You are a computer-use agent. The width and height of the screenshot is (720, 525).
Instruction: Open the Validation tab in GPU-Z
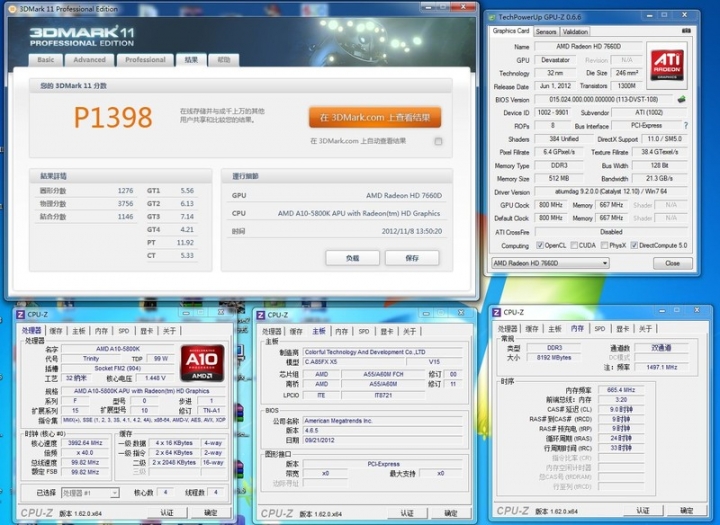click(x=575, y=32)
